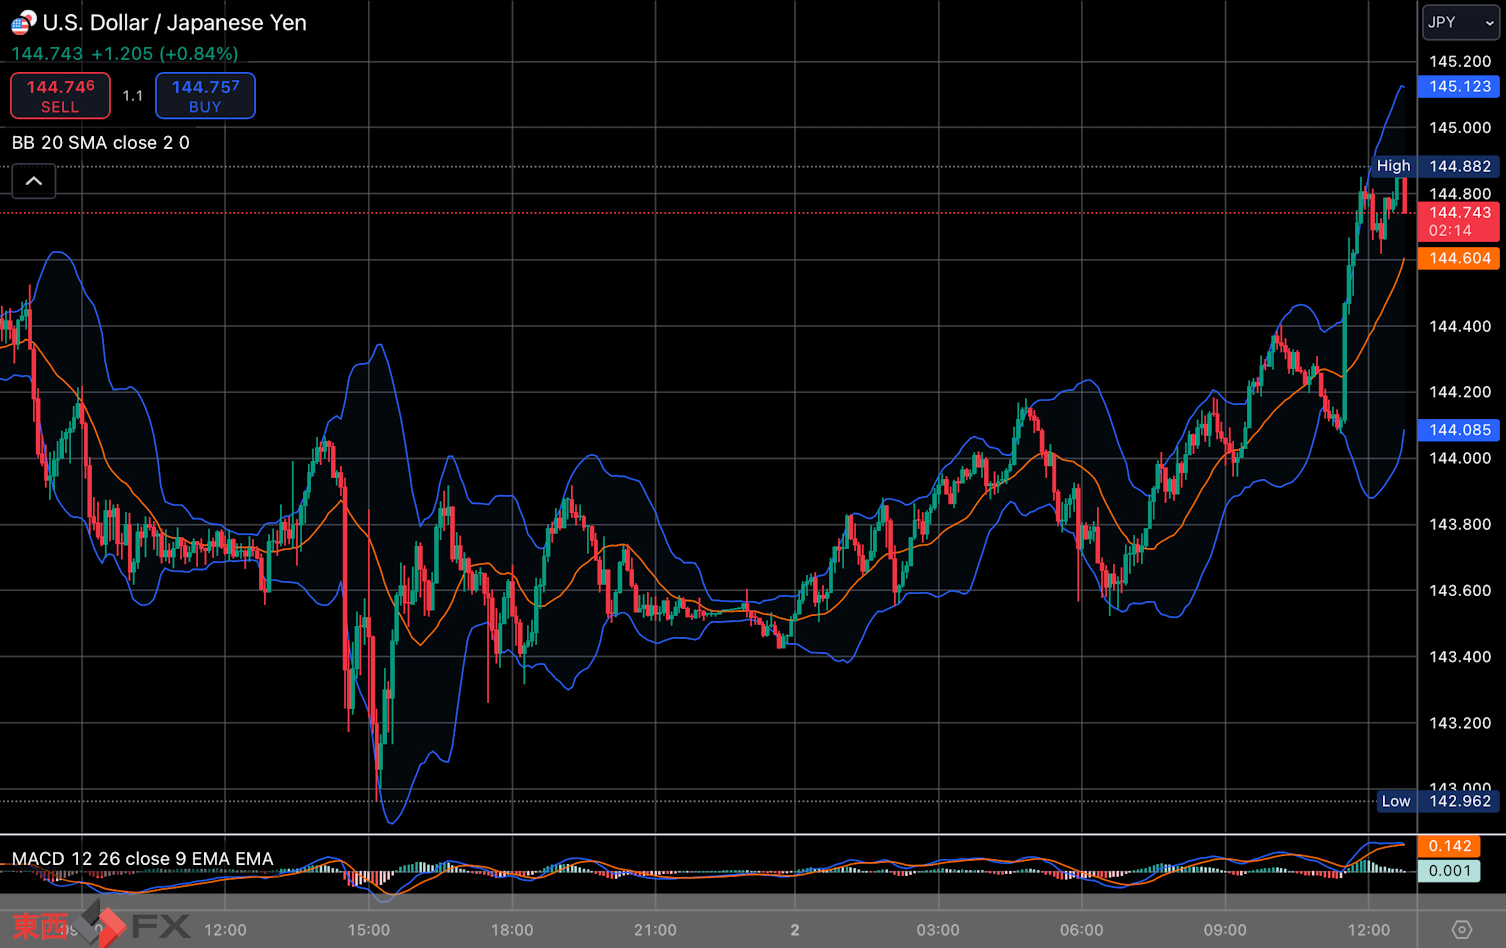This screenshot has width=1506, height=948.
Task: Click the 144.743 +1.205 (+0.84%) quote line
Action: [x=125, y=54]
